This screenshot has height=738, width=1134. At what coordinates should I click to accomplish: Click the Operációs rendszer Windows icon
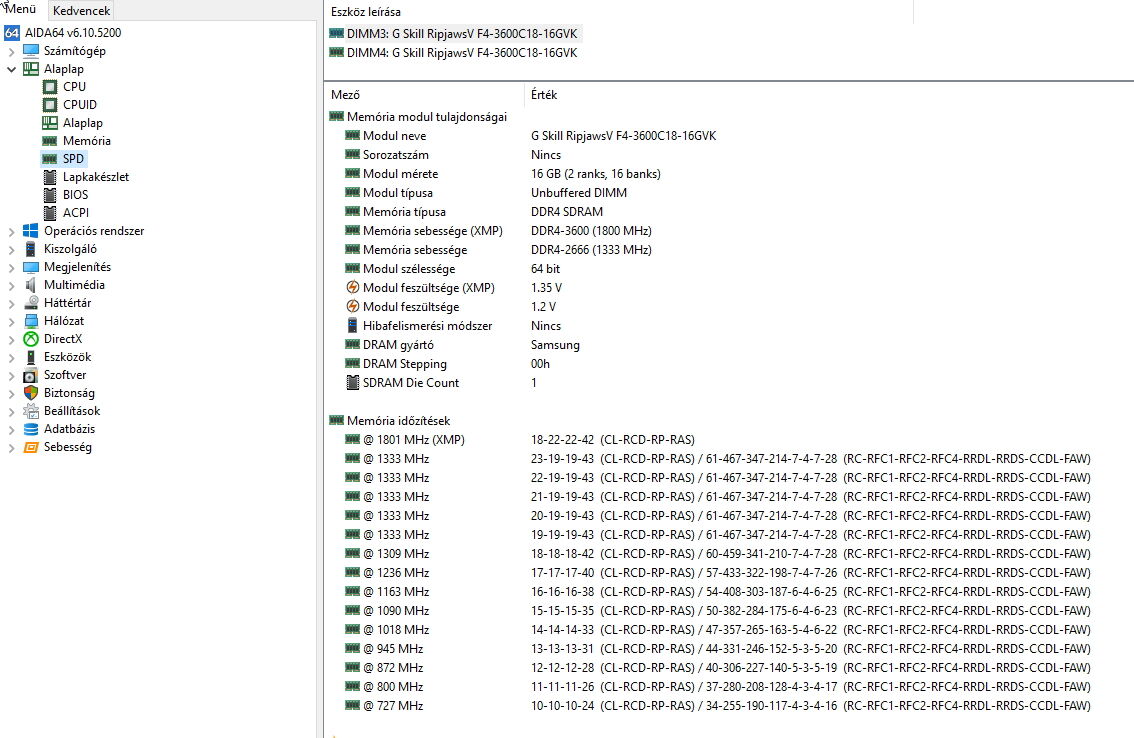pyautogui.click(x=30, y=231)
